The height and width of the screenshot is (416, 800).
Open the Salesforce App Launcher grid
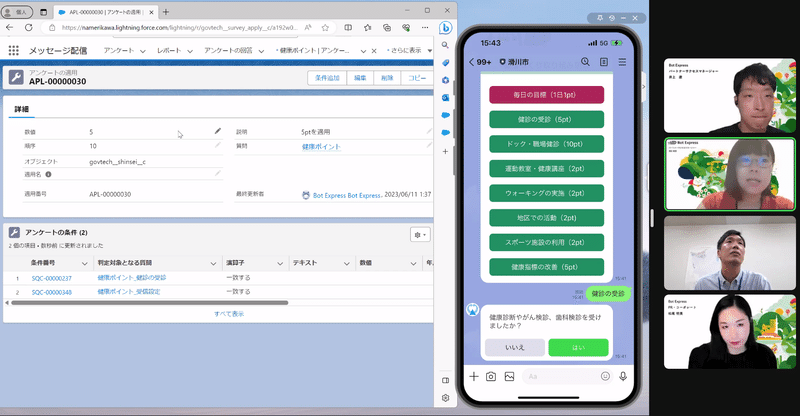[14, 50]
